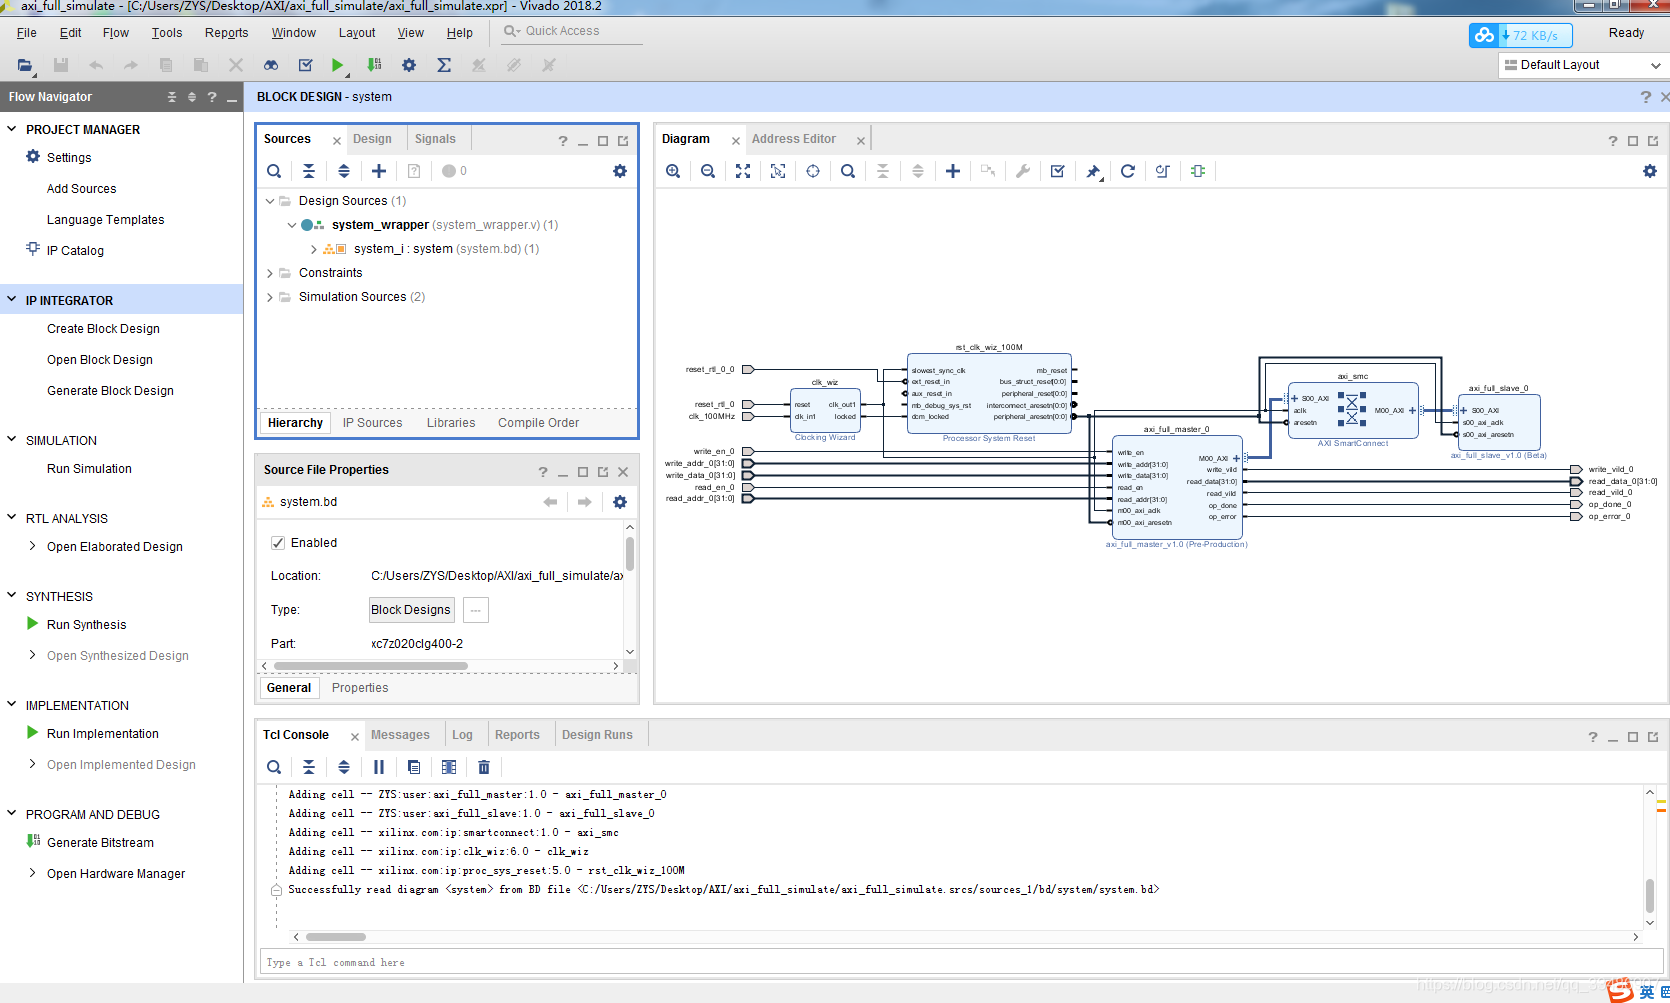
Task: Click Validate Design checkmark in diagram toolbar
Action: pos(1057,171)
